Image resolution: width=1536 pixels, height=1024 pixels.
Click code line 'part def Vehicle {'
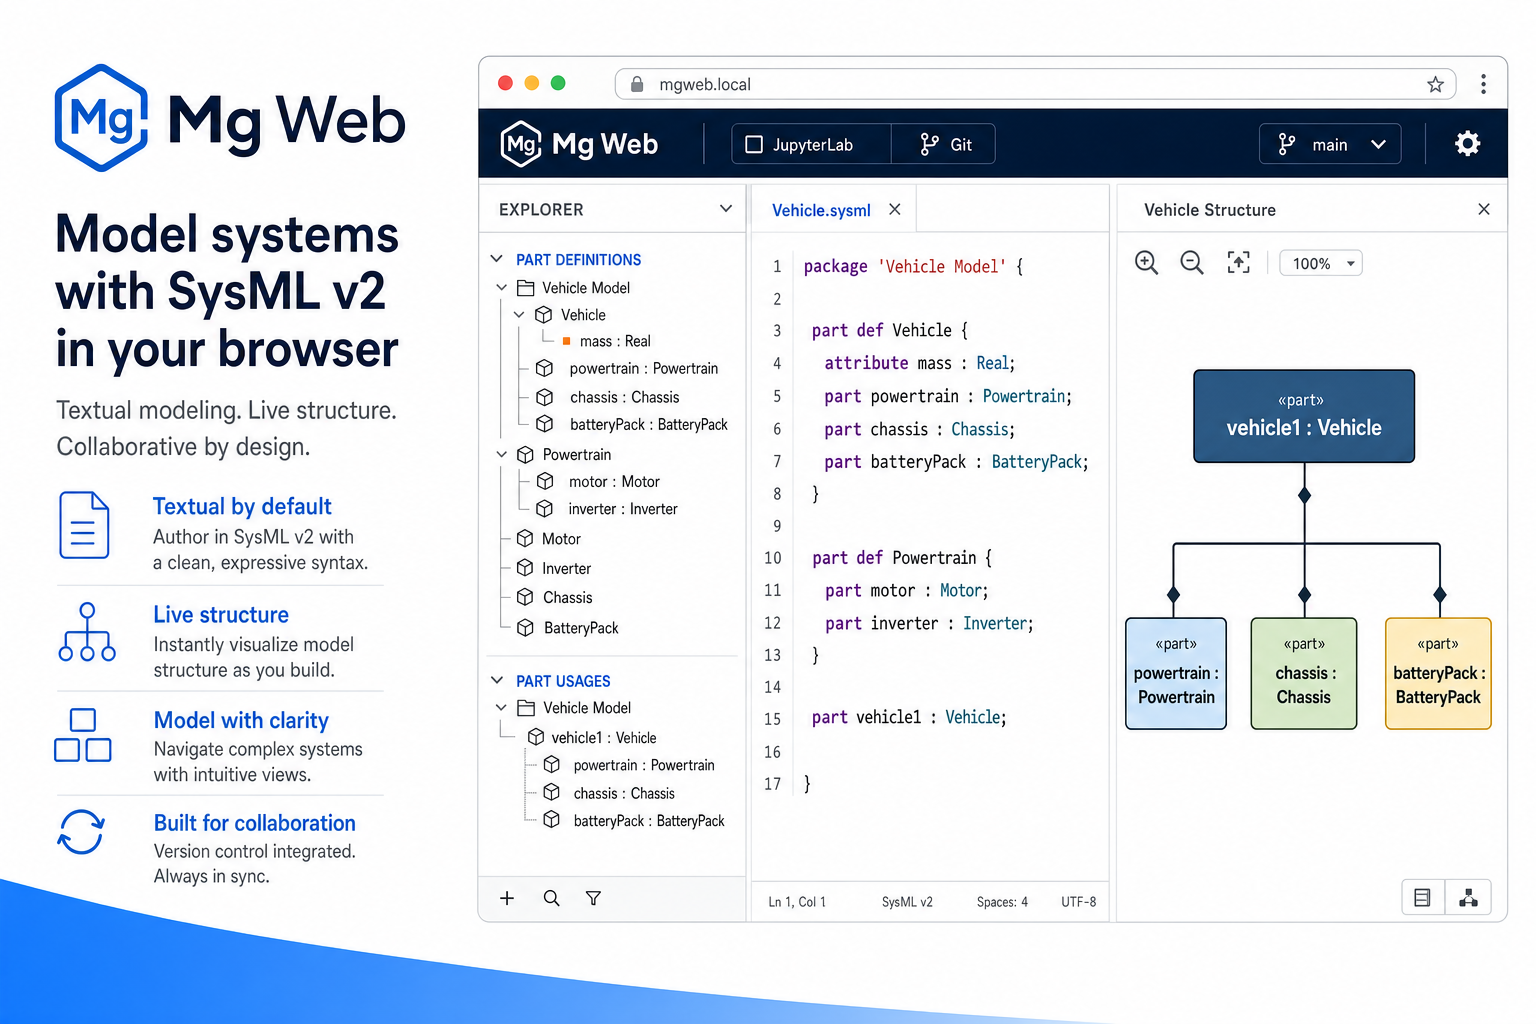tap(890, 330)
